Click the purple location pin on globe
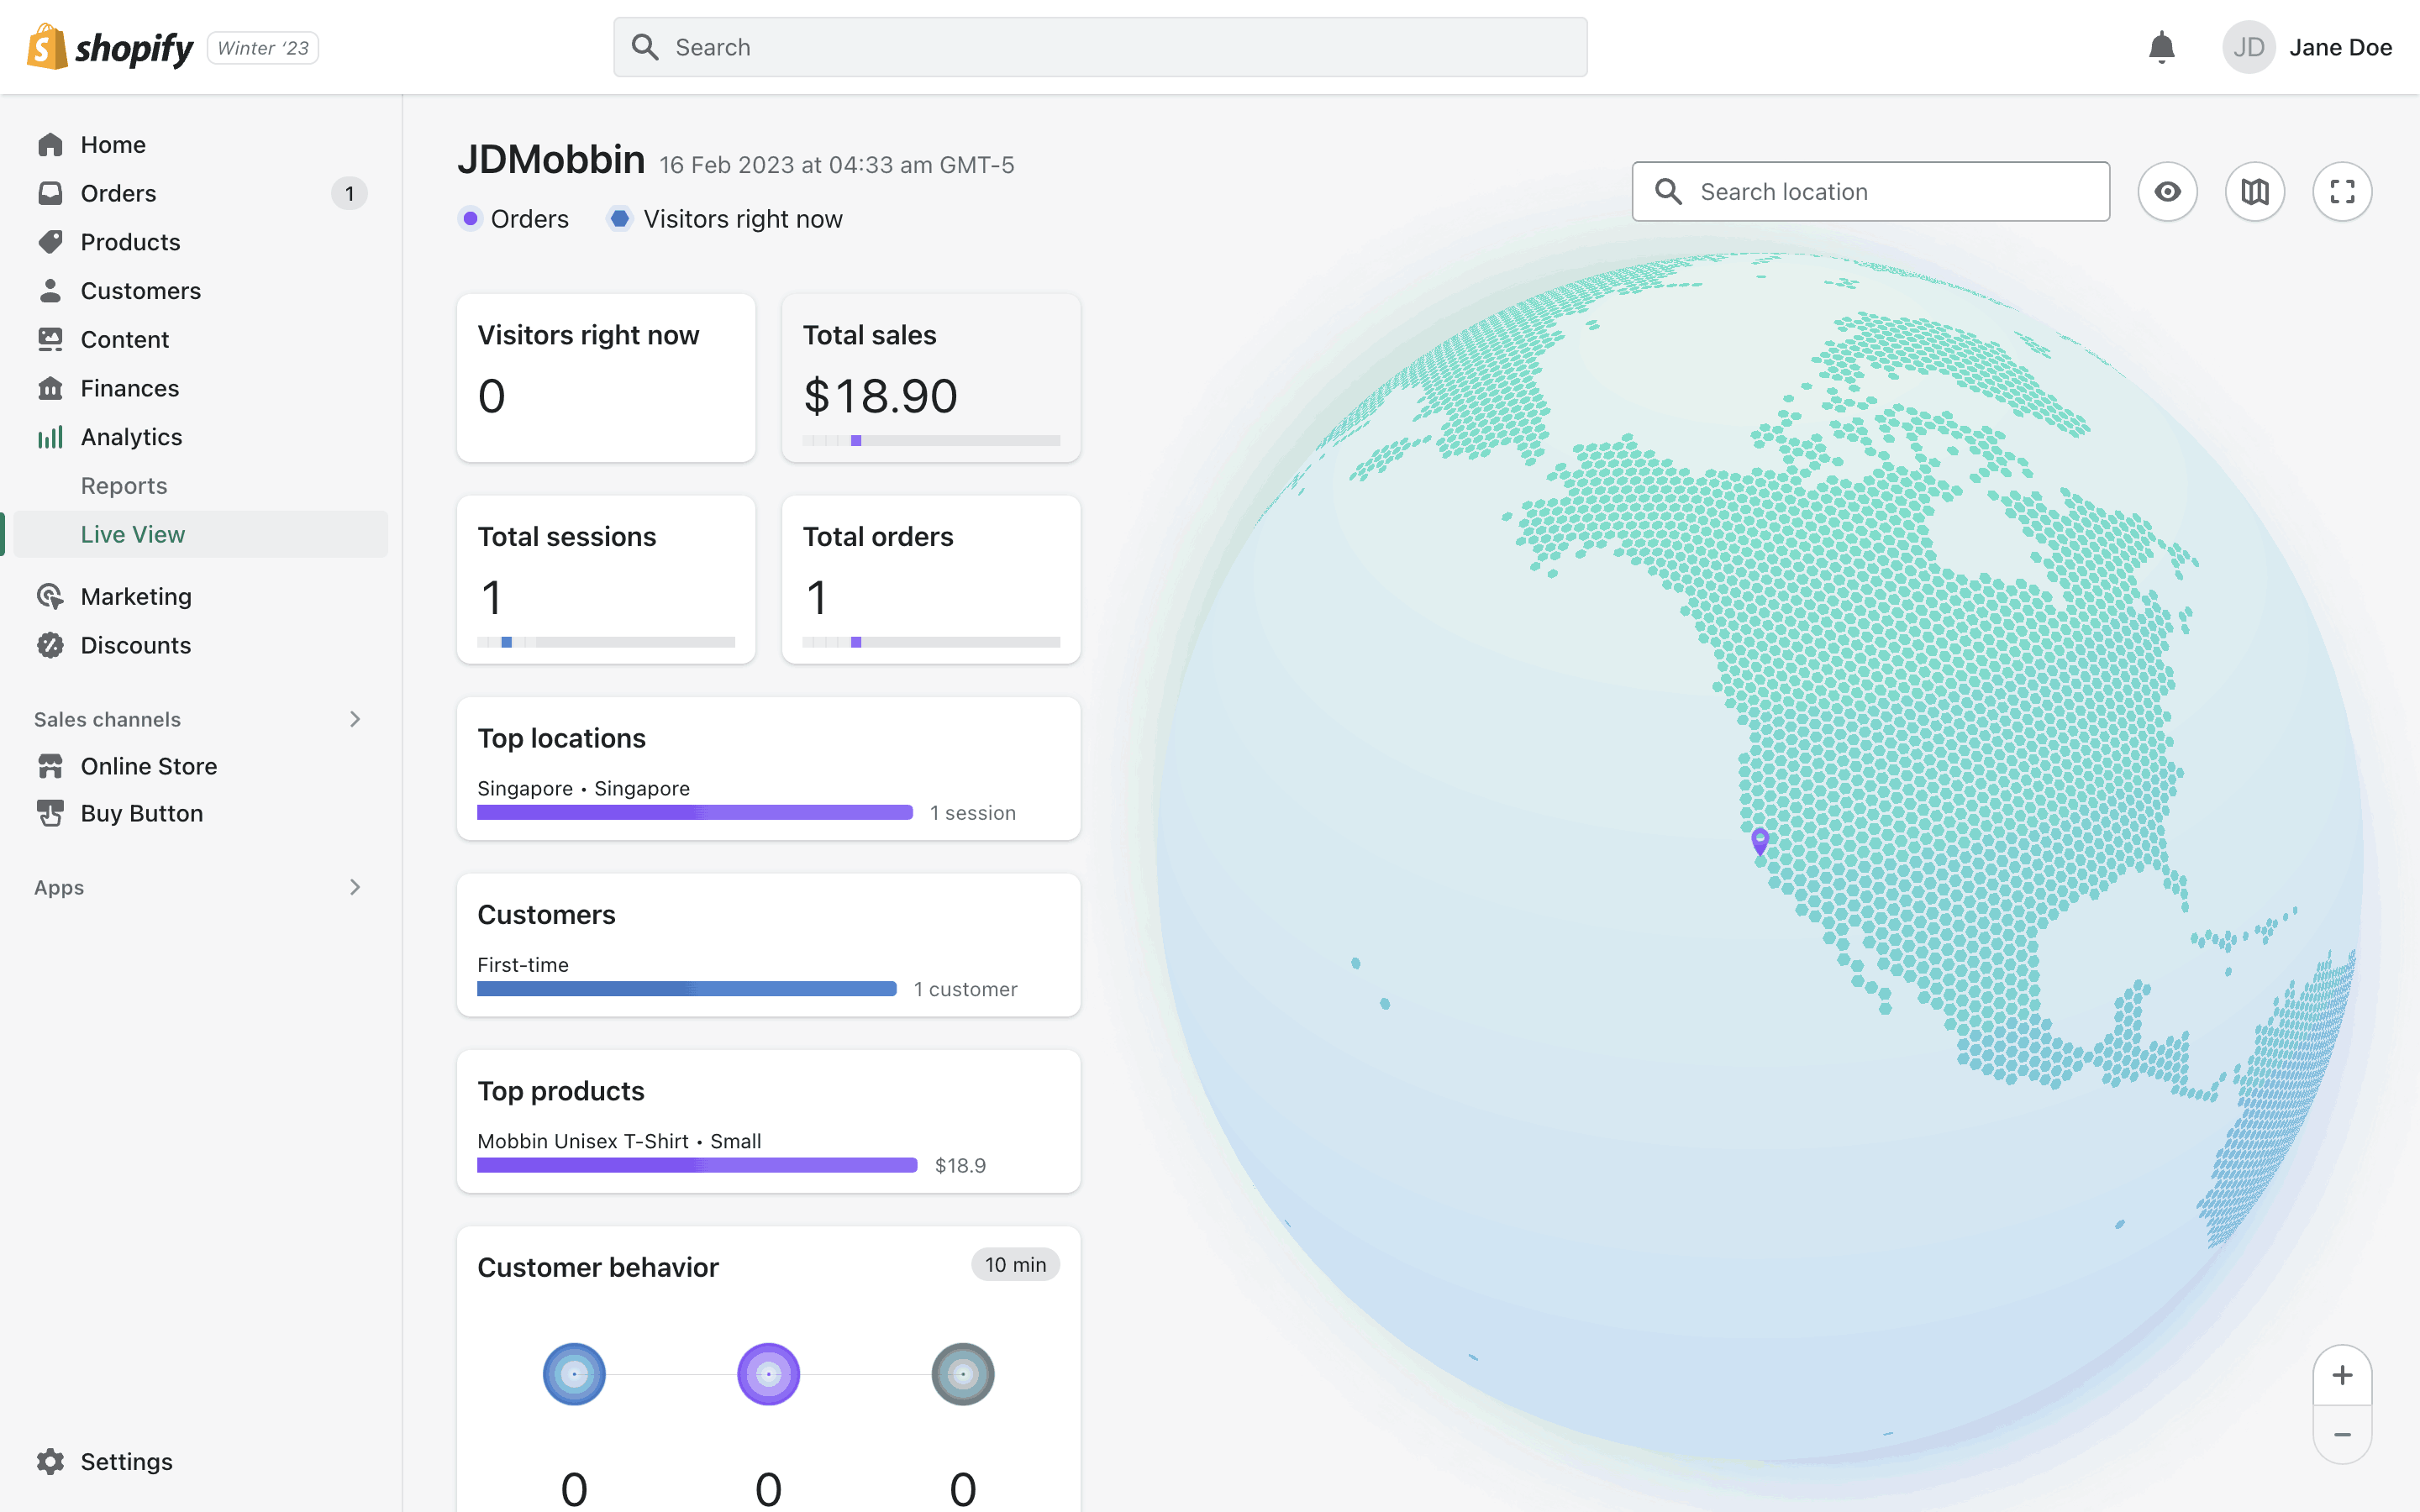The height and width of the screenshot is (1512, 2420). click(1760, 840)
